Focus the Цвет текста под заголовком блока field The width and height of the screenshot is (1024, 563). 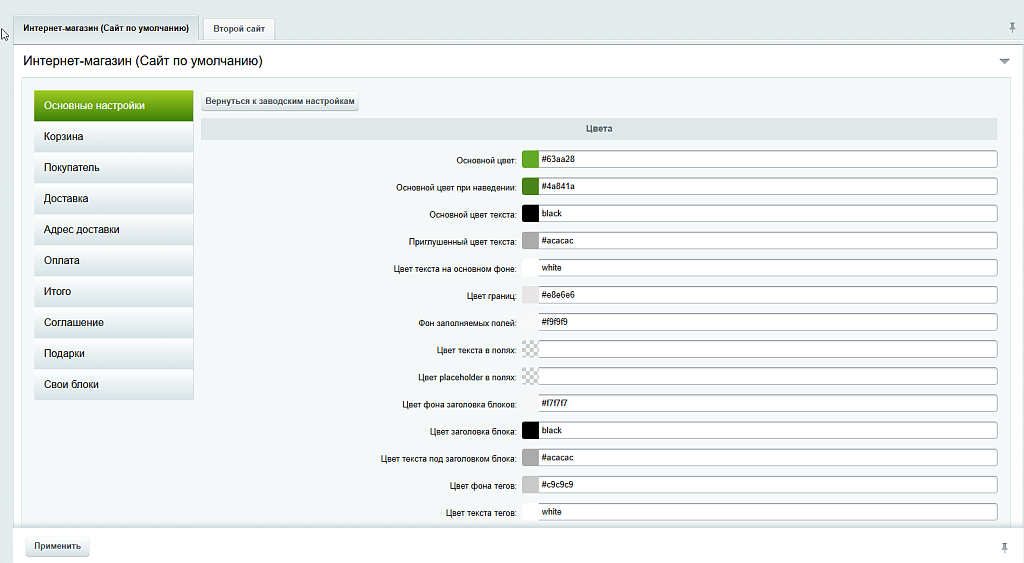768,458
